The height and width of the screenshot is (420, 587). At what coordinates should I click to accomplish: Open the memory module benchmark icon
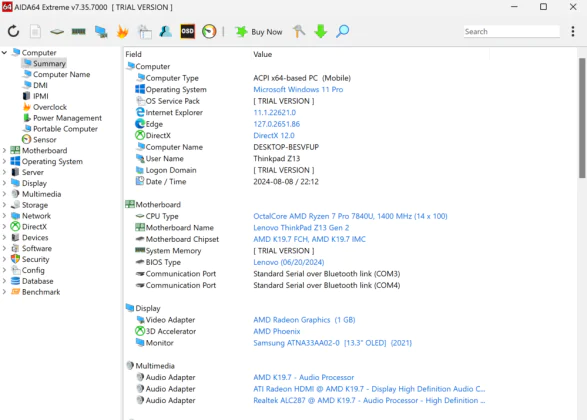point(79,32)
